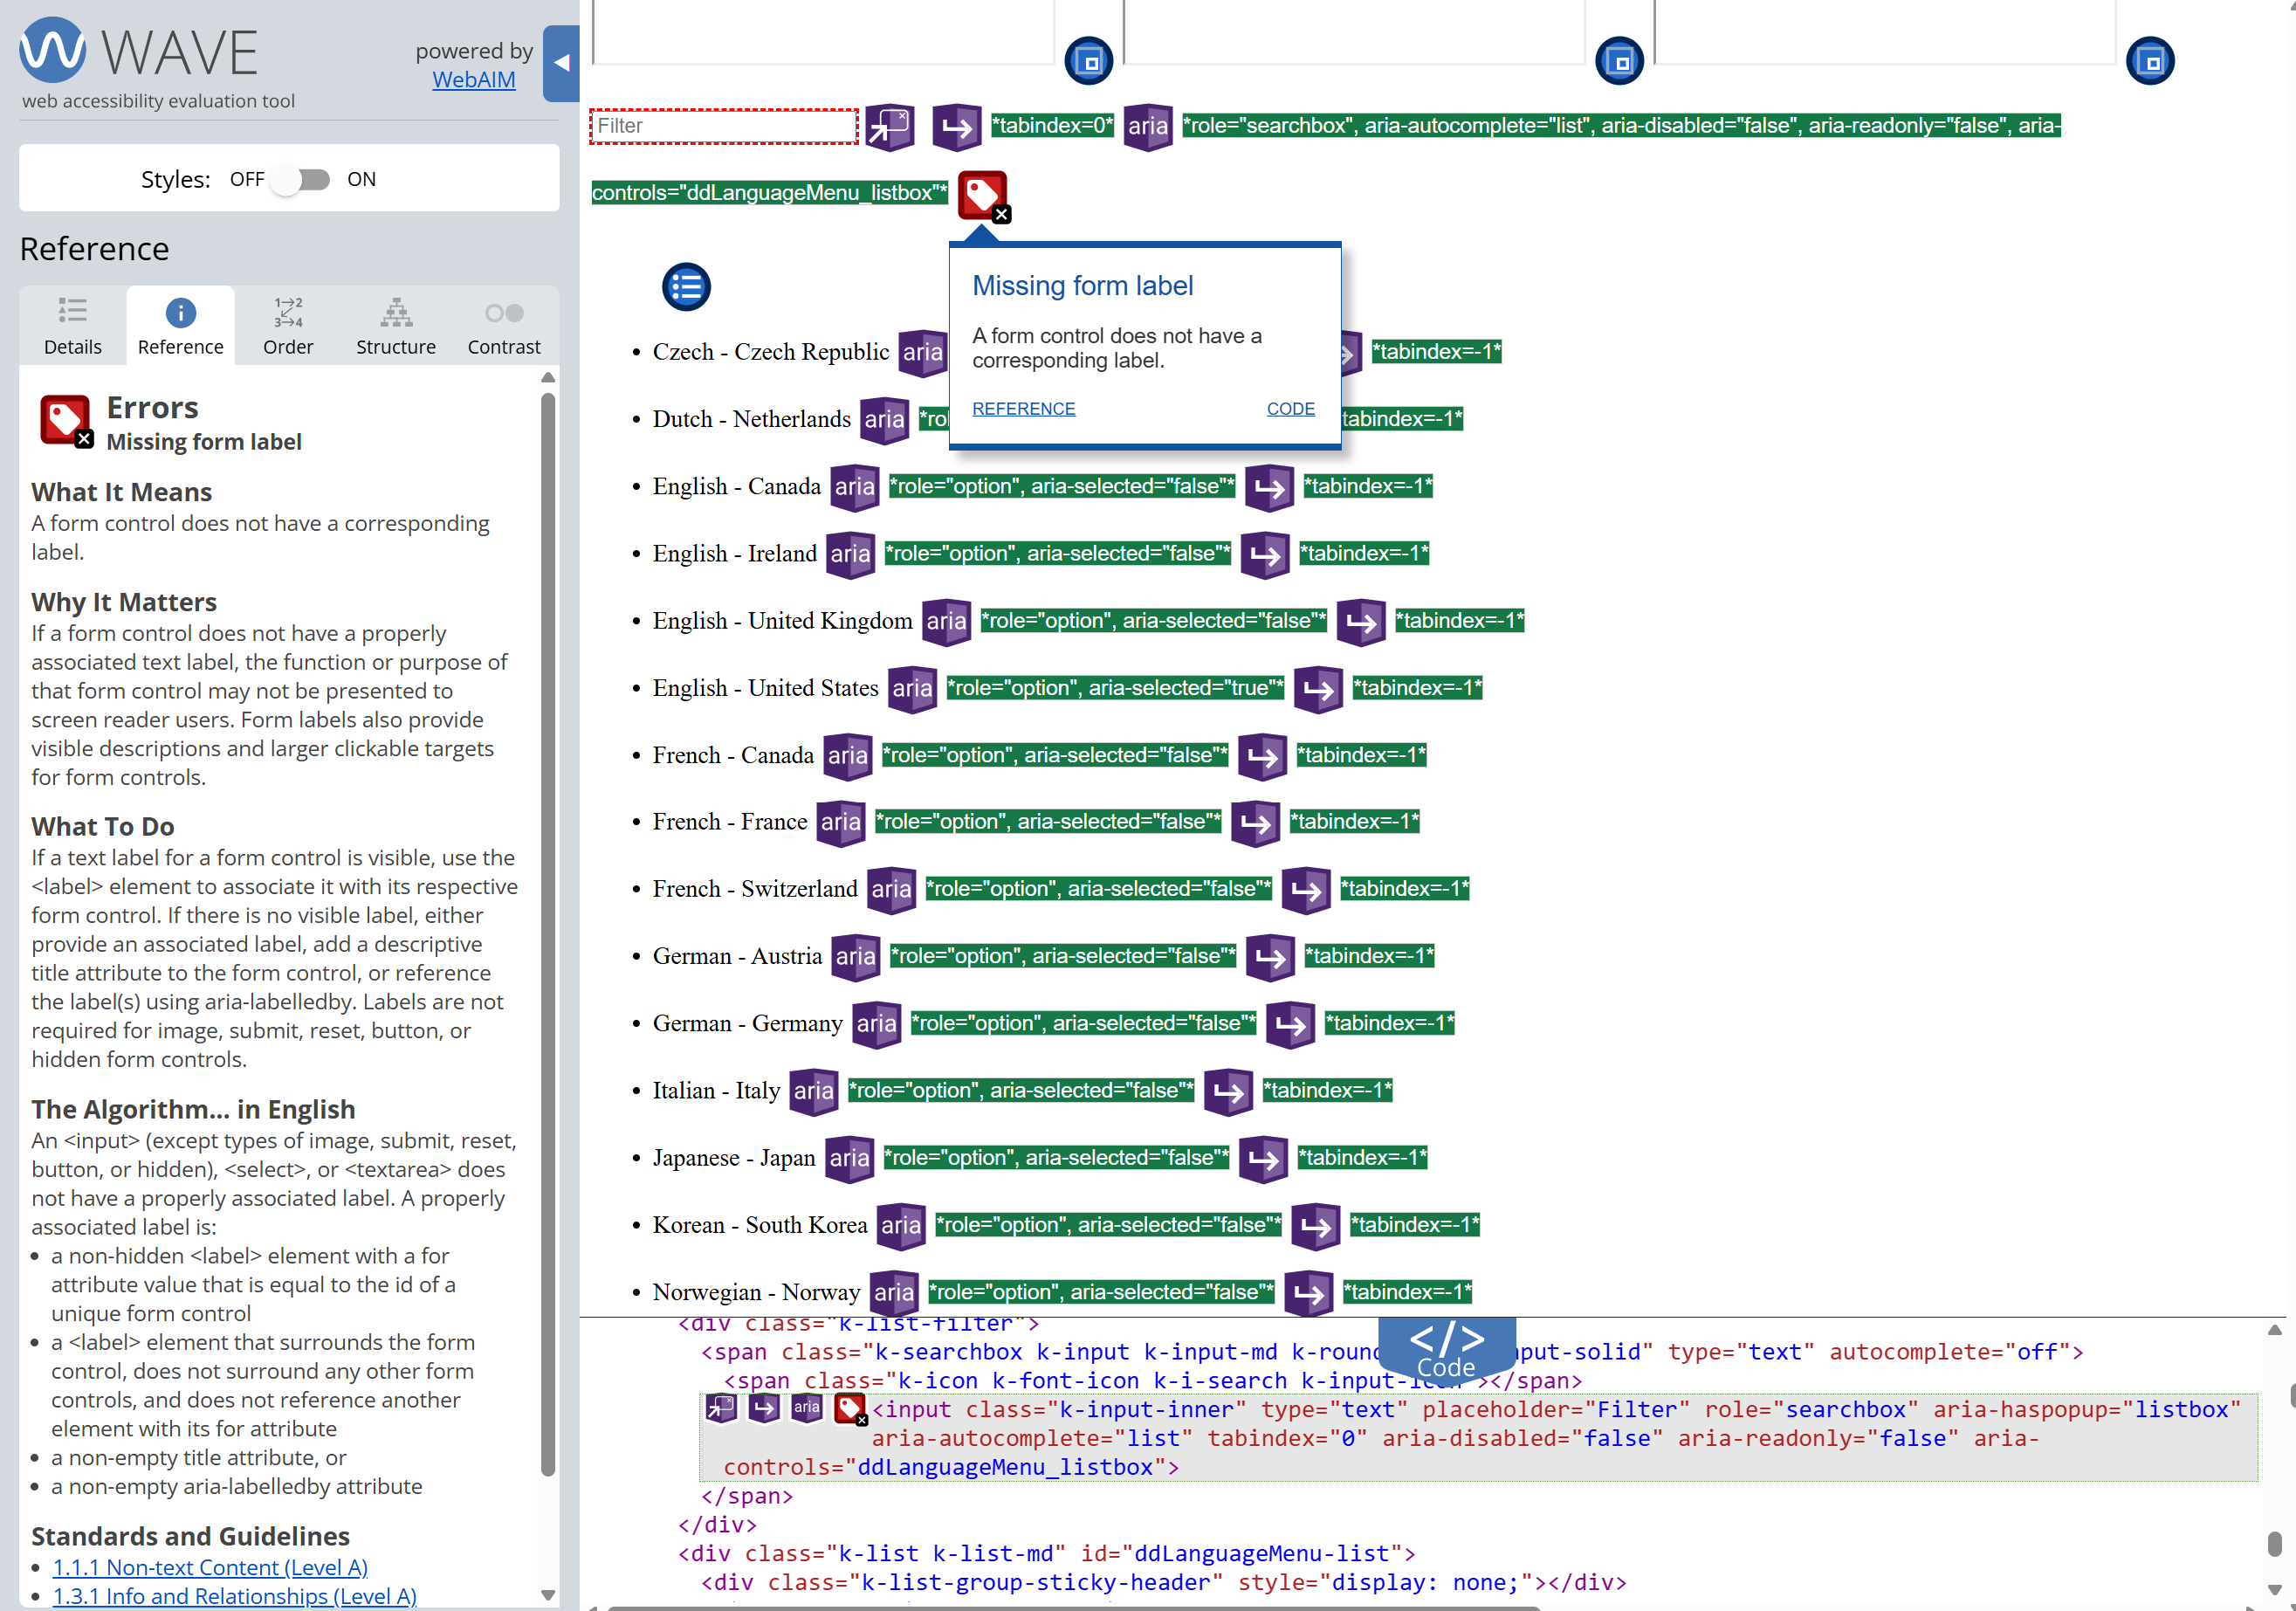The height and width of the screenshot is (1611, 2296).
Task: Click the CODE link in tooltip
Action: click(1290, 409)
